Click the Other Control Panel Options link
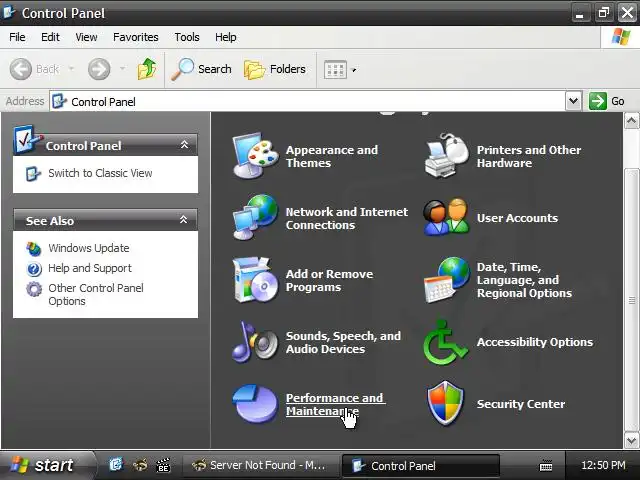 click(x=96, y=294)
